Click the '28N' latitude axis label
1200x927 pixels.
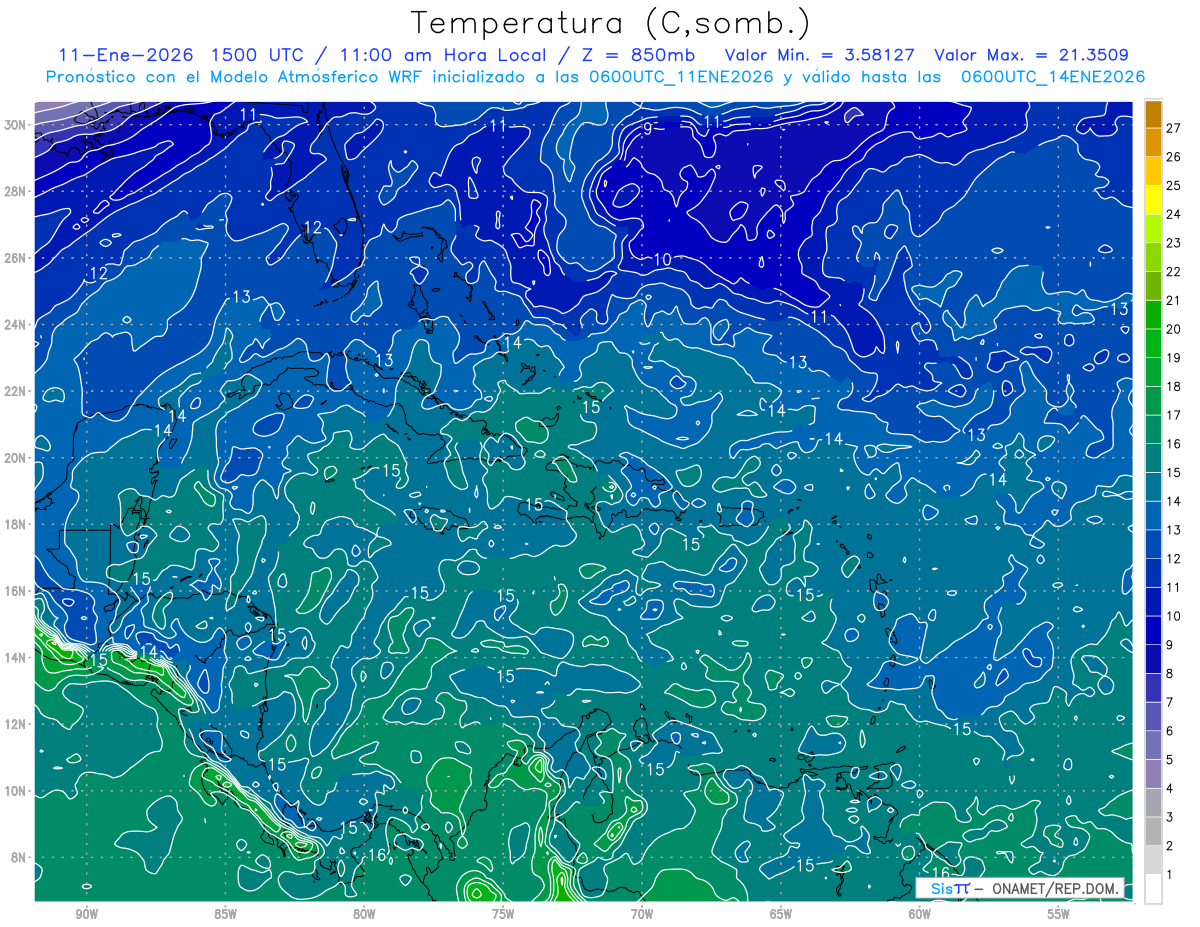pyautogui.click(x=17, y=191)
